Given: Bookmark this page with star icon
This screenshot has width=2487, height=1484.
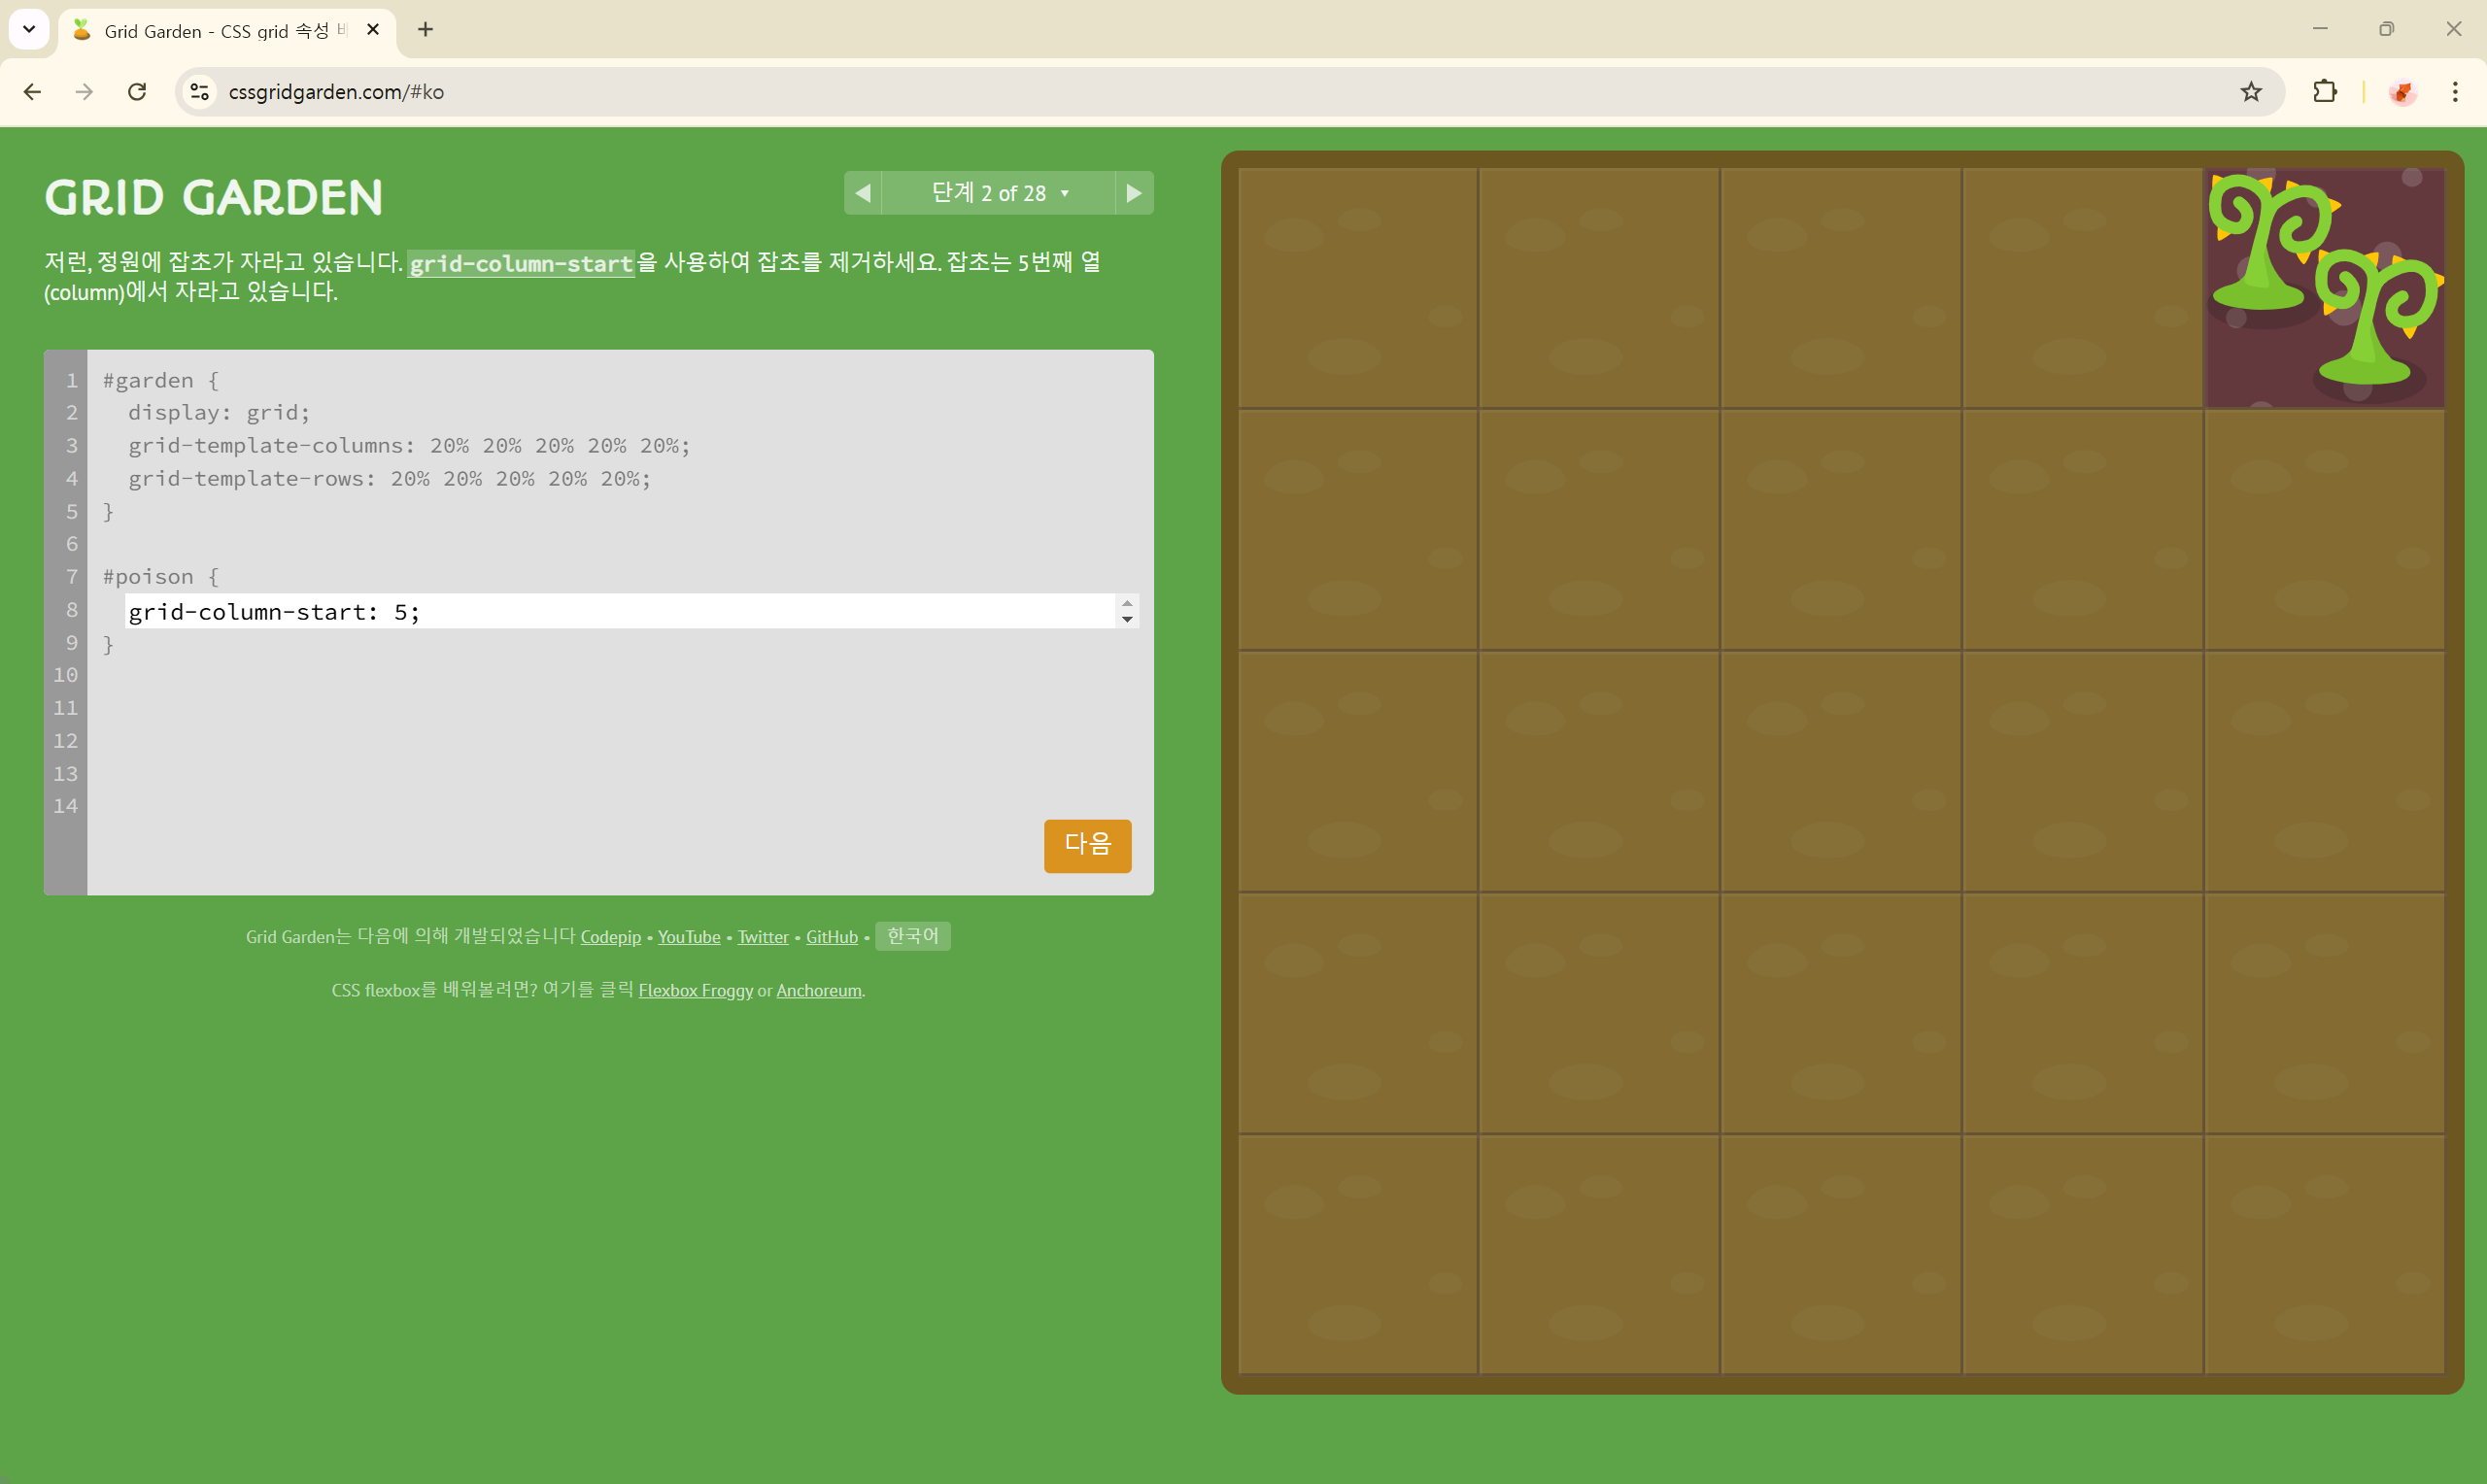Looking at the screenshot, I should 2250,92.
